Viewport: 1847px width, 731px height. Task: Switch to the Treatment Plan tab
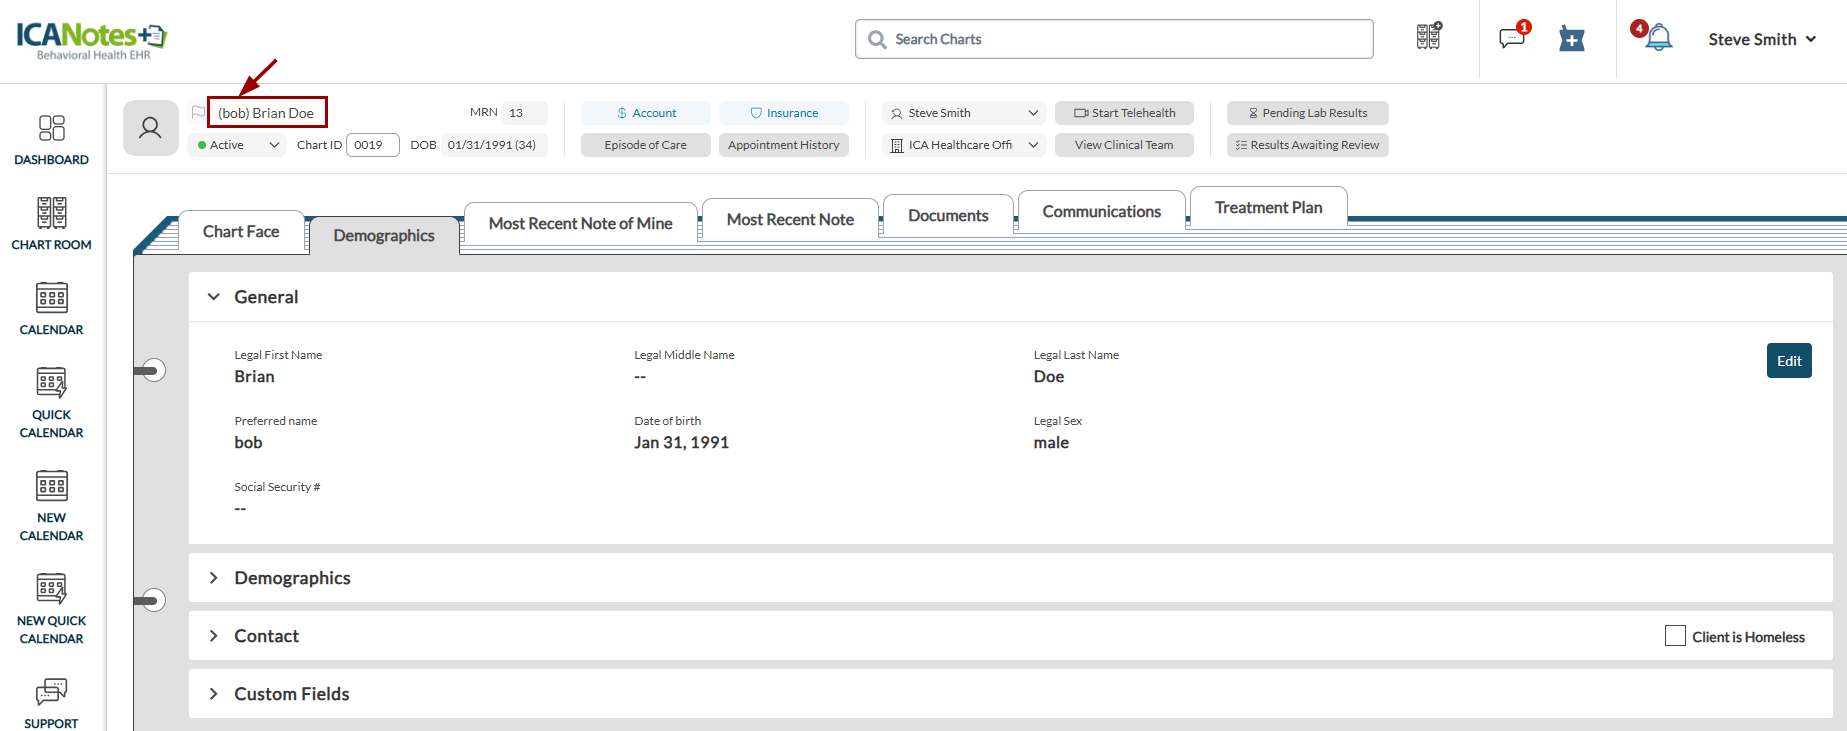pyautogui.click(x=1268, y=208)
